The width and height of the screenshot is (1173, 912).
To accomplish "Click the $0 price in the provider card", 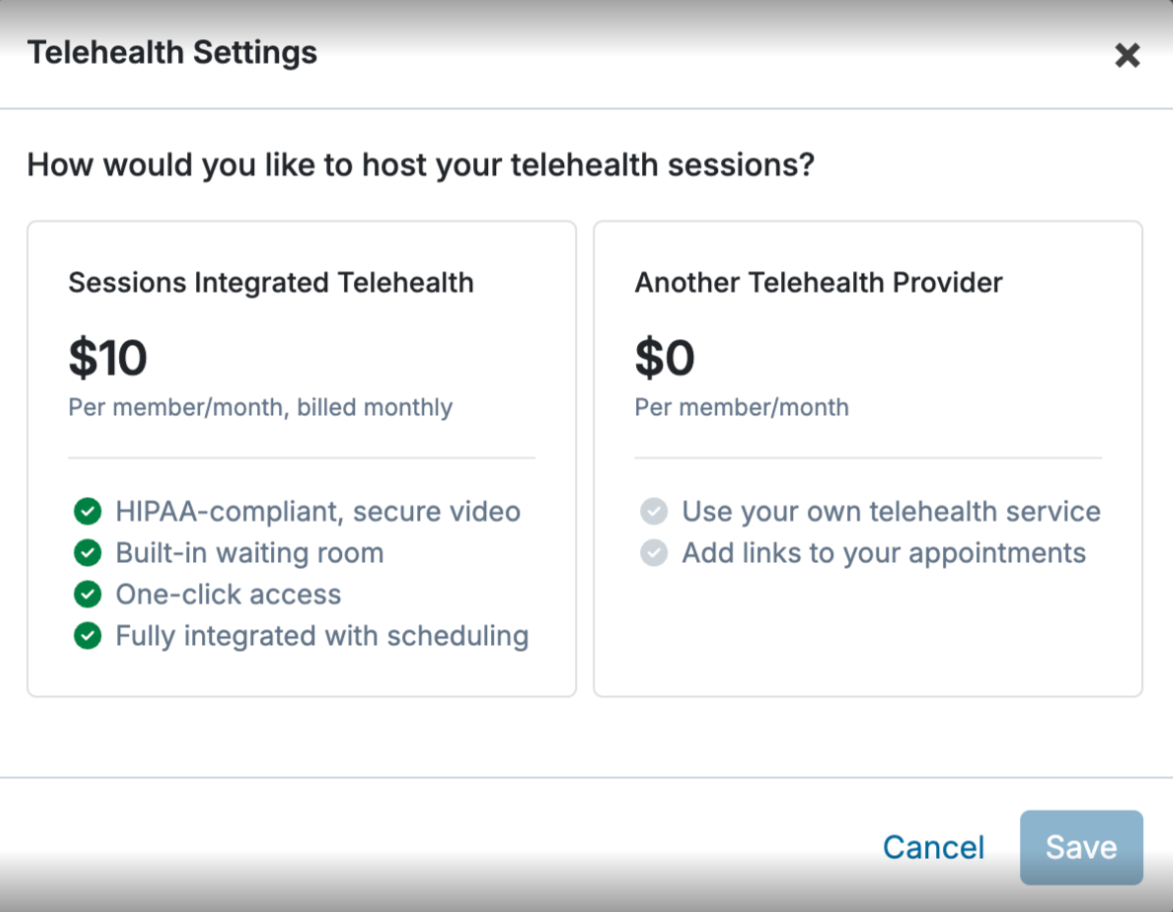I will (x=665, y=358).
